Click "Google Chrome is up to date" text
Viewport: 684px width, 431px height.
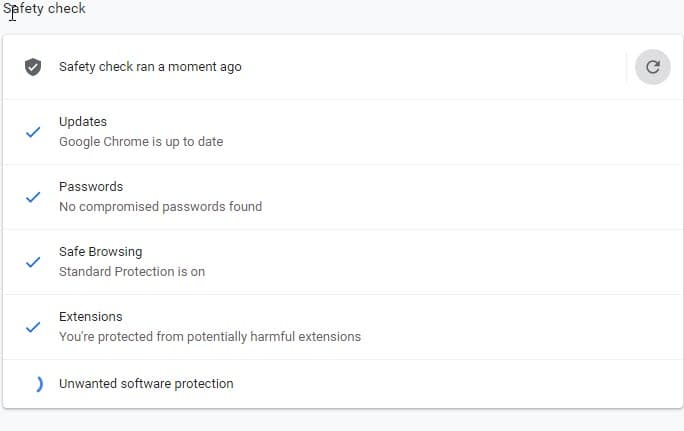[141, 142]
